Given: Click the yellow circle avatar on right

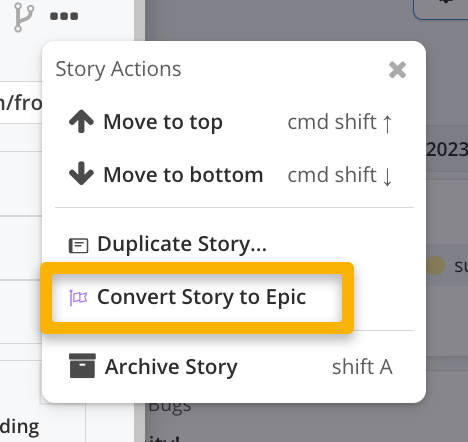Looking at the screenshot, I should (x=435, y=266).
